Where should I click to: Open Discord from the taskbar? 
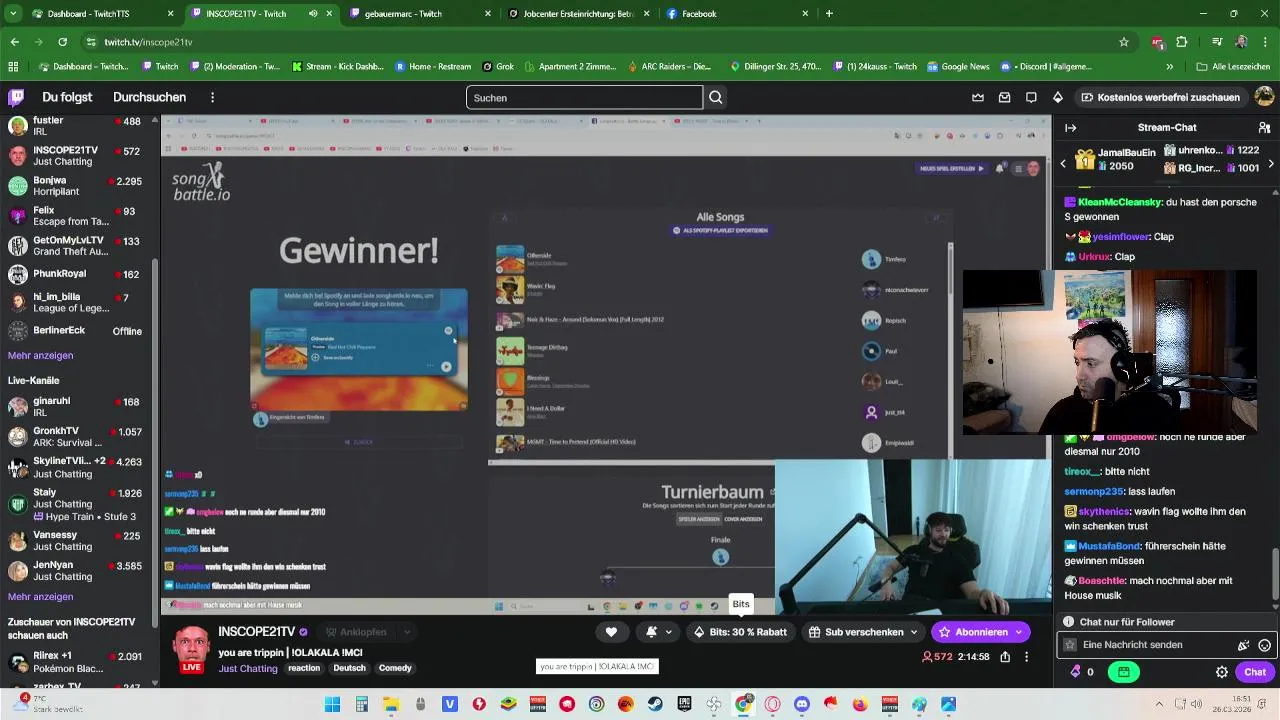801,704
